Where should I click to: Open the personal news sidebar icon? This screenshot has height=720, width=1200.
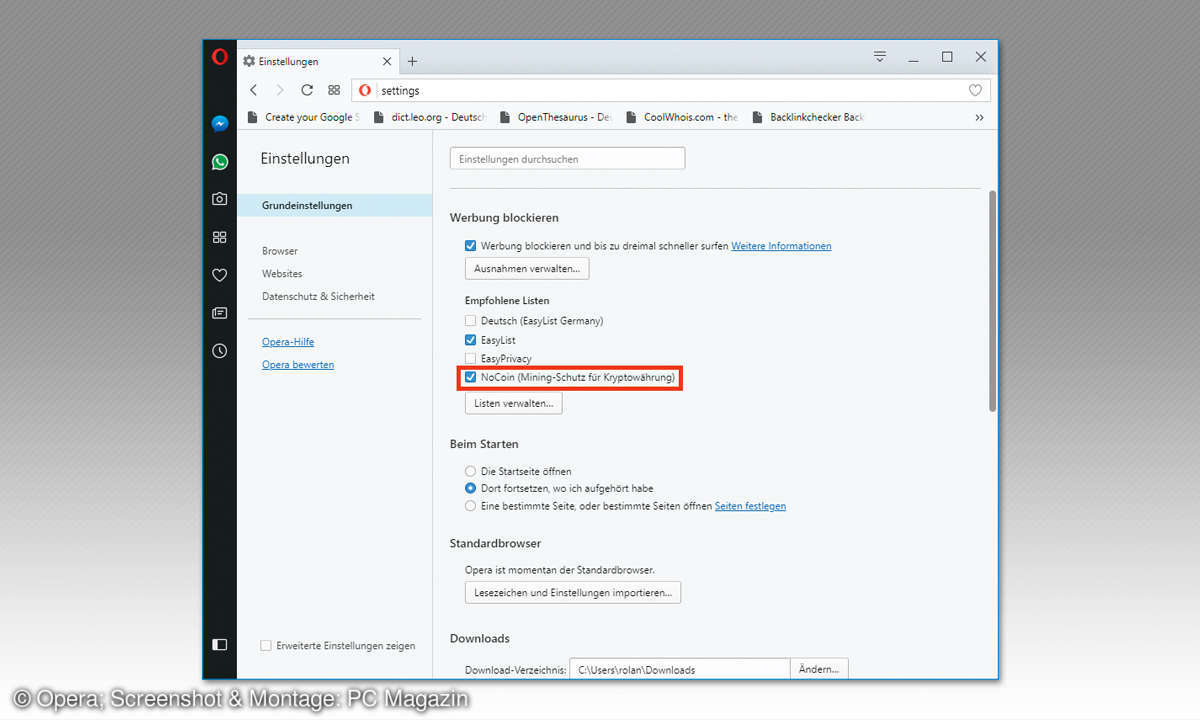click(220, 313)
